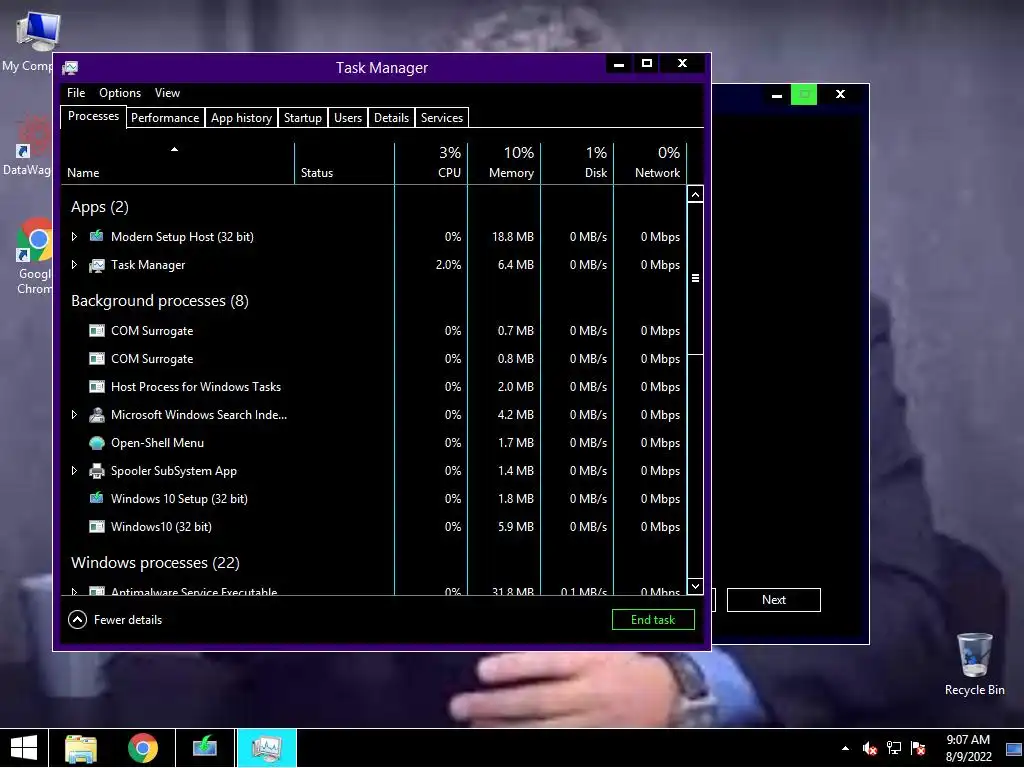1024x768 pixels.
Task: Click the End task button
Action: tap(653, 620)
